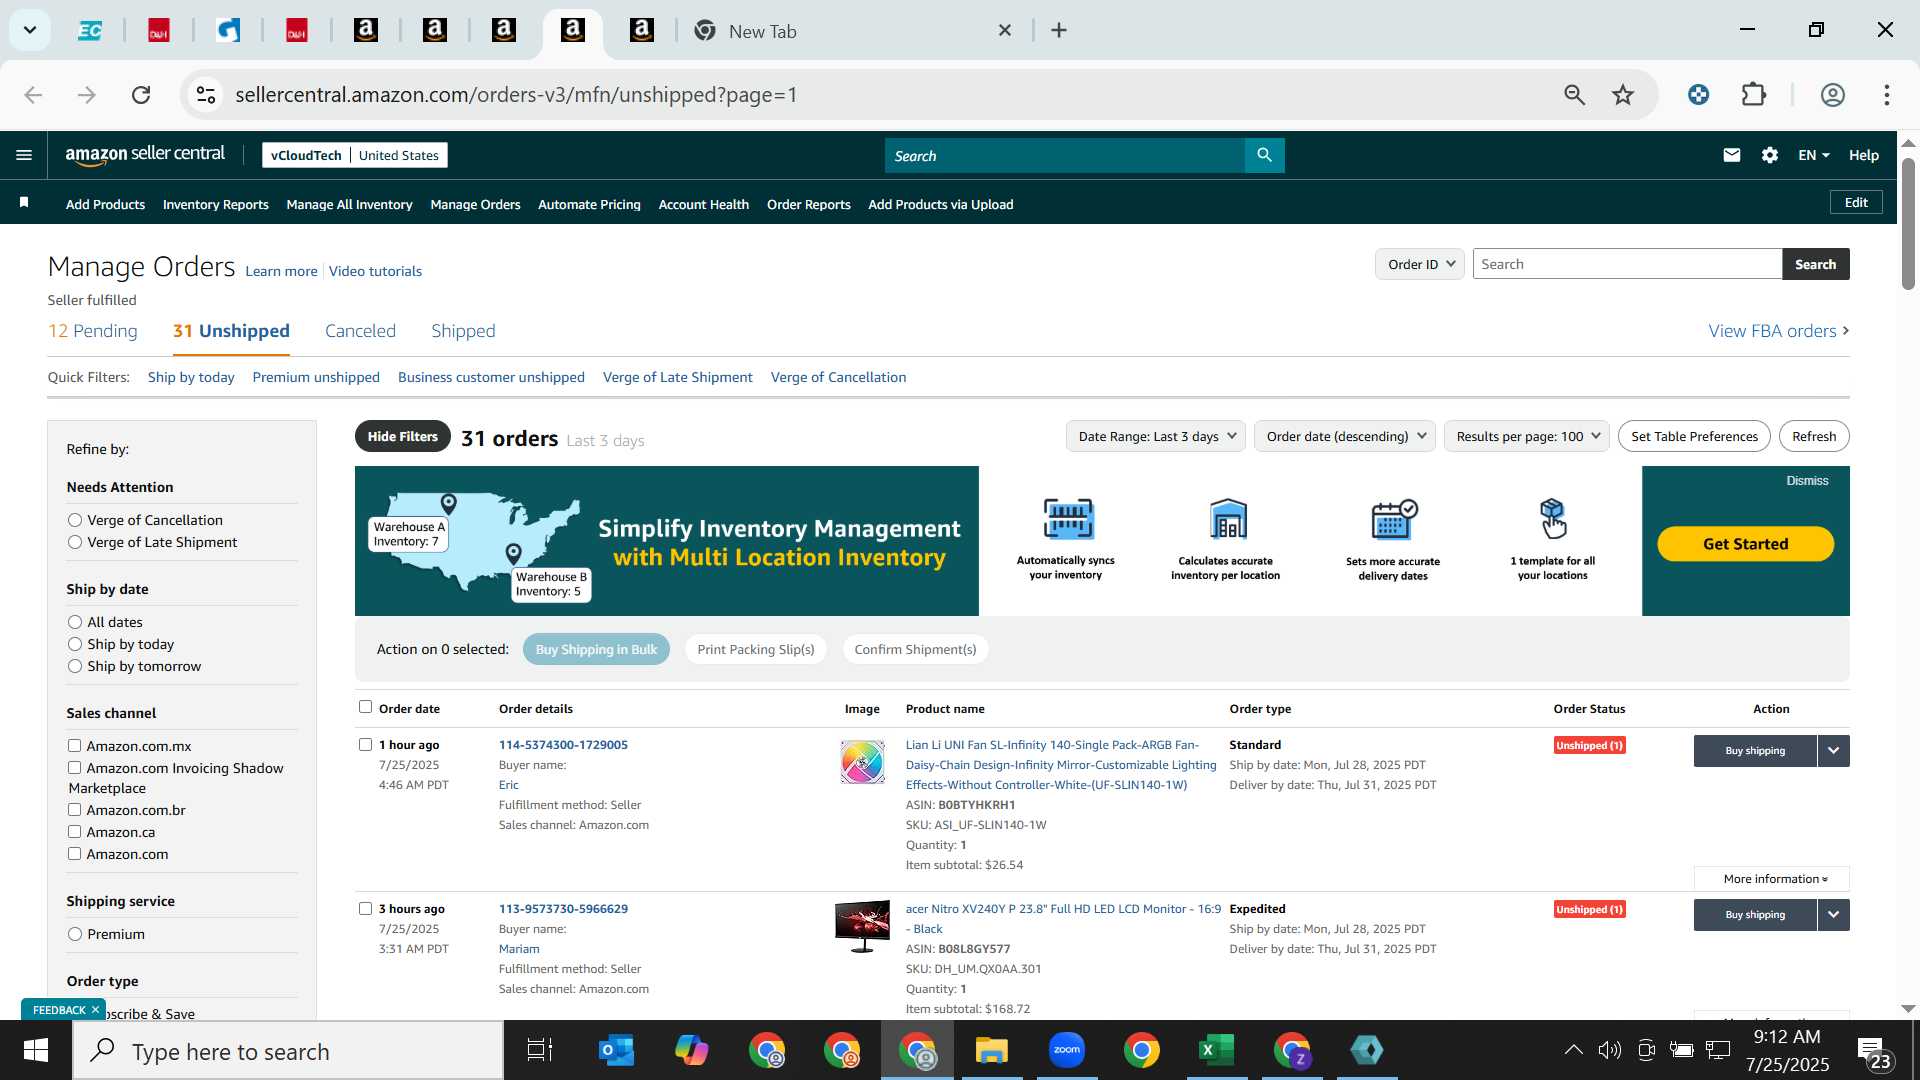Screen dimensions: 1920x1080
Task: Apply Verge of Late Shipment quick filter
Action: click(x=677, y=377)
